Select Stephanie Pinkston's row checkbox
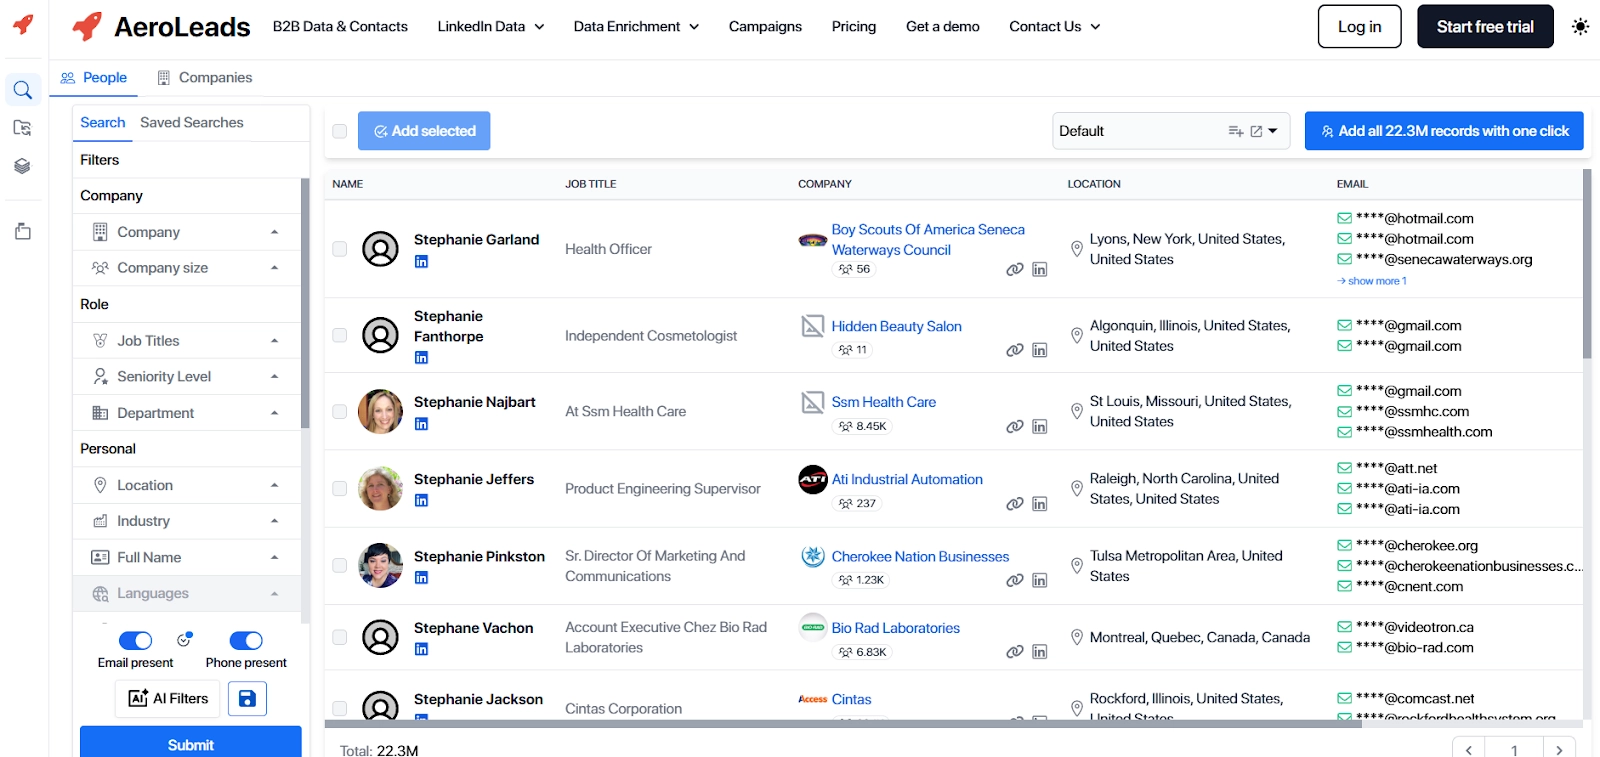This screenshot has height=757, width=1600. pos(340,566)
